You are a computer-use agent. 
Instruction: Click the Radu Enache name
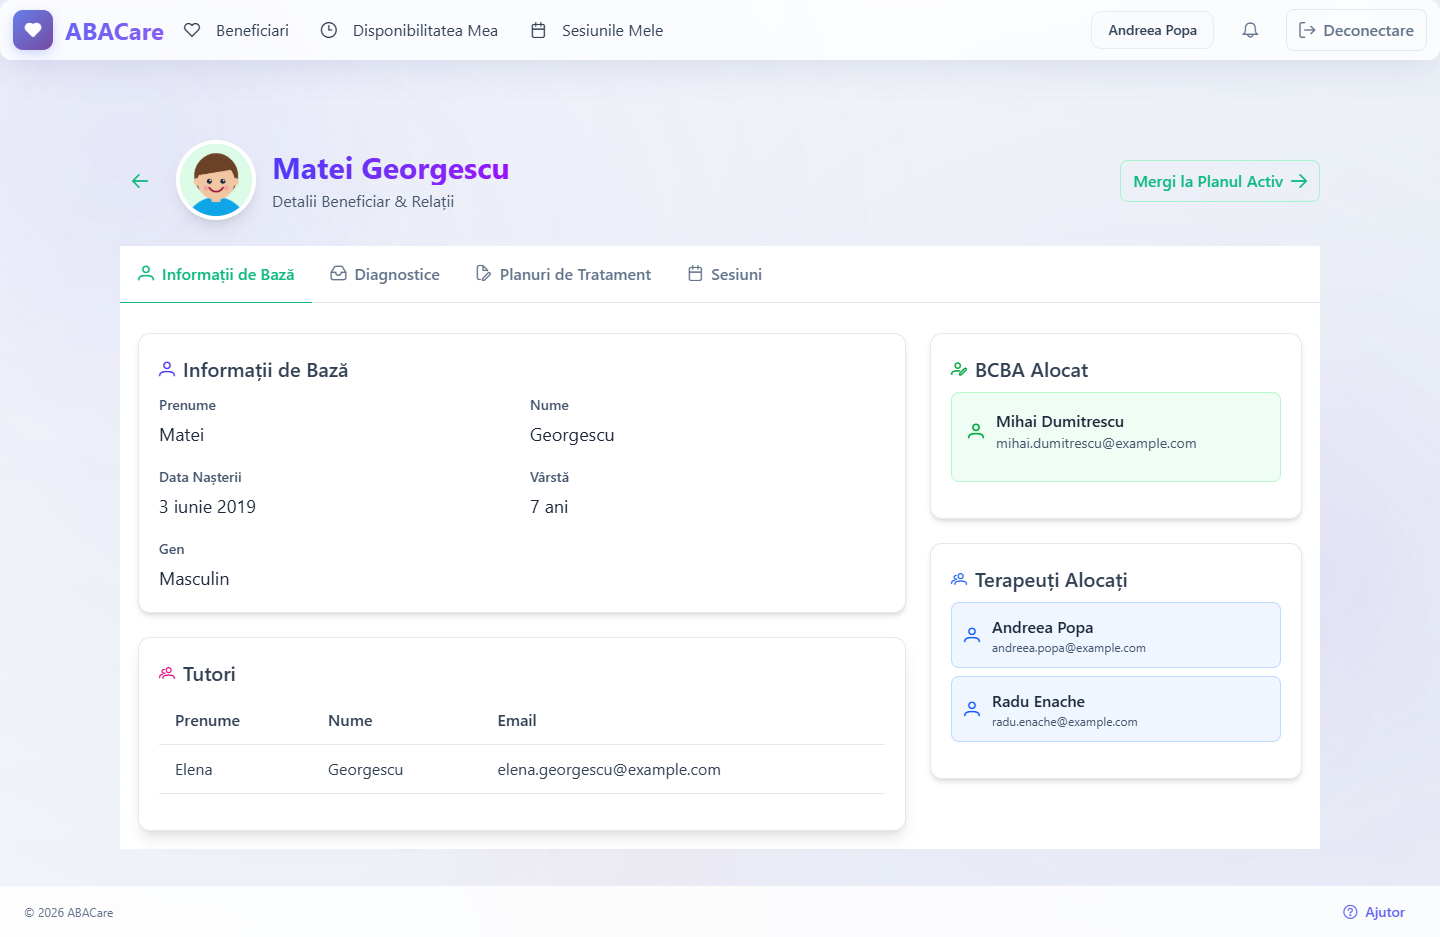point(1038,701)
